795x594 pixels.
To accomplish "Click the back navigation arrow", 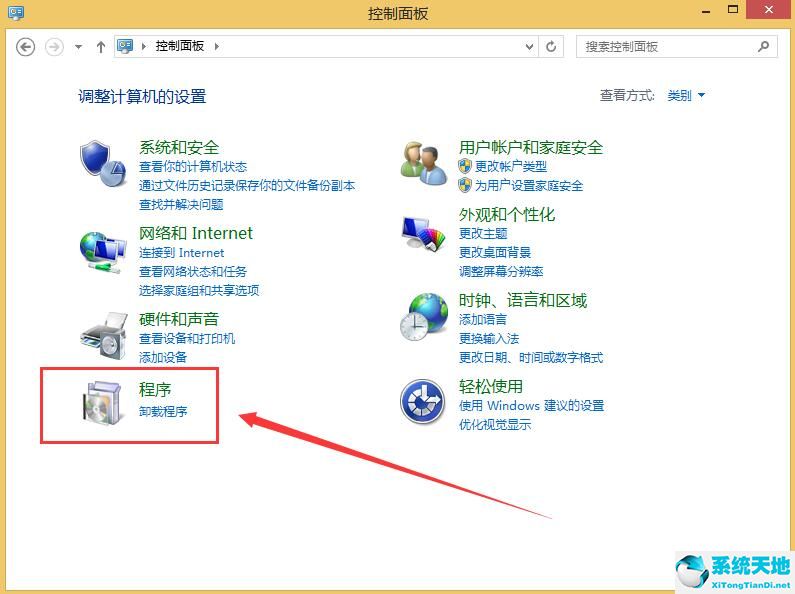I will pos(25,47).
